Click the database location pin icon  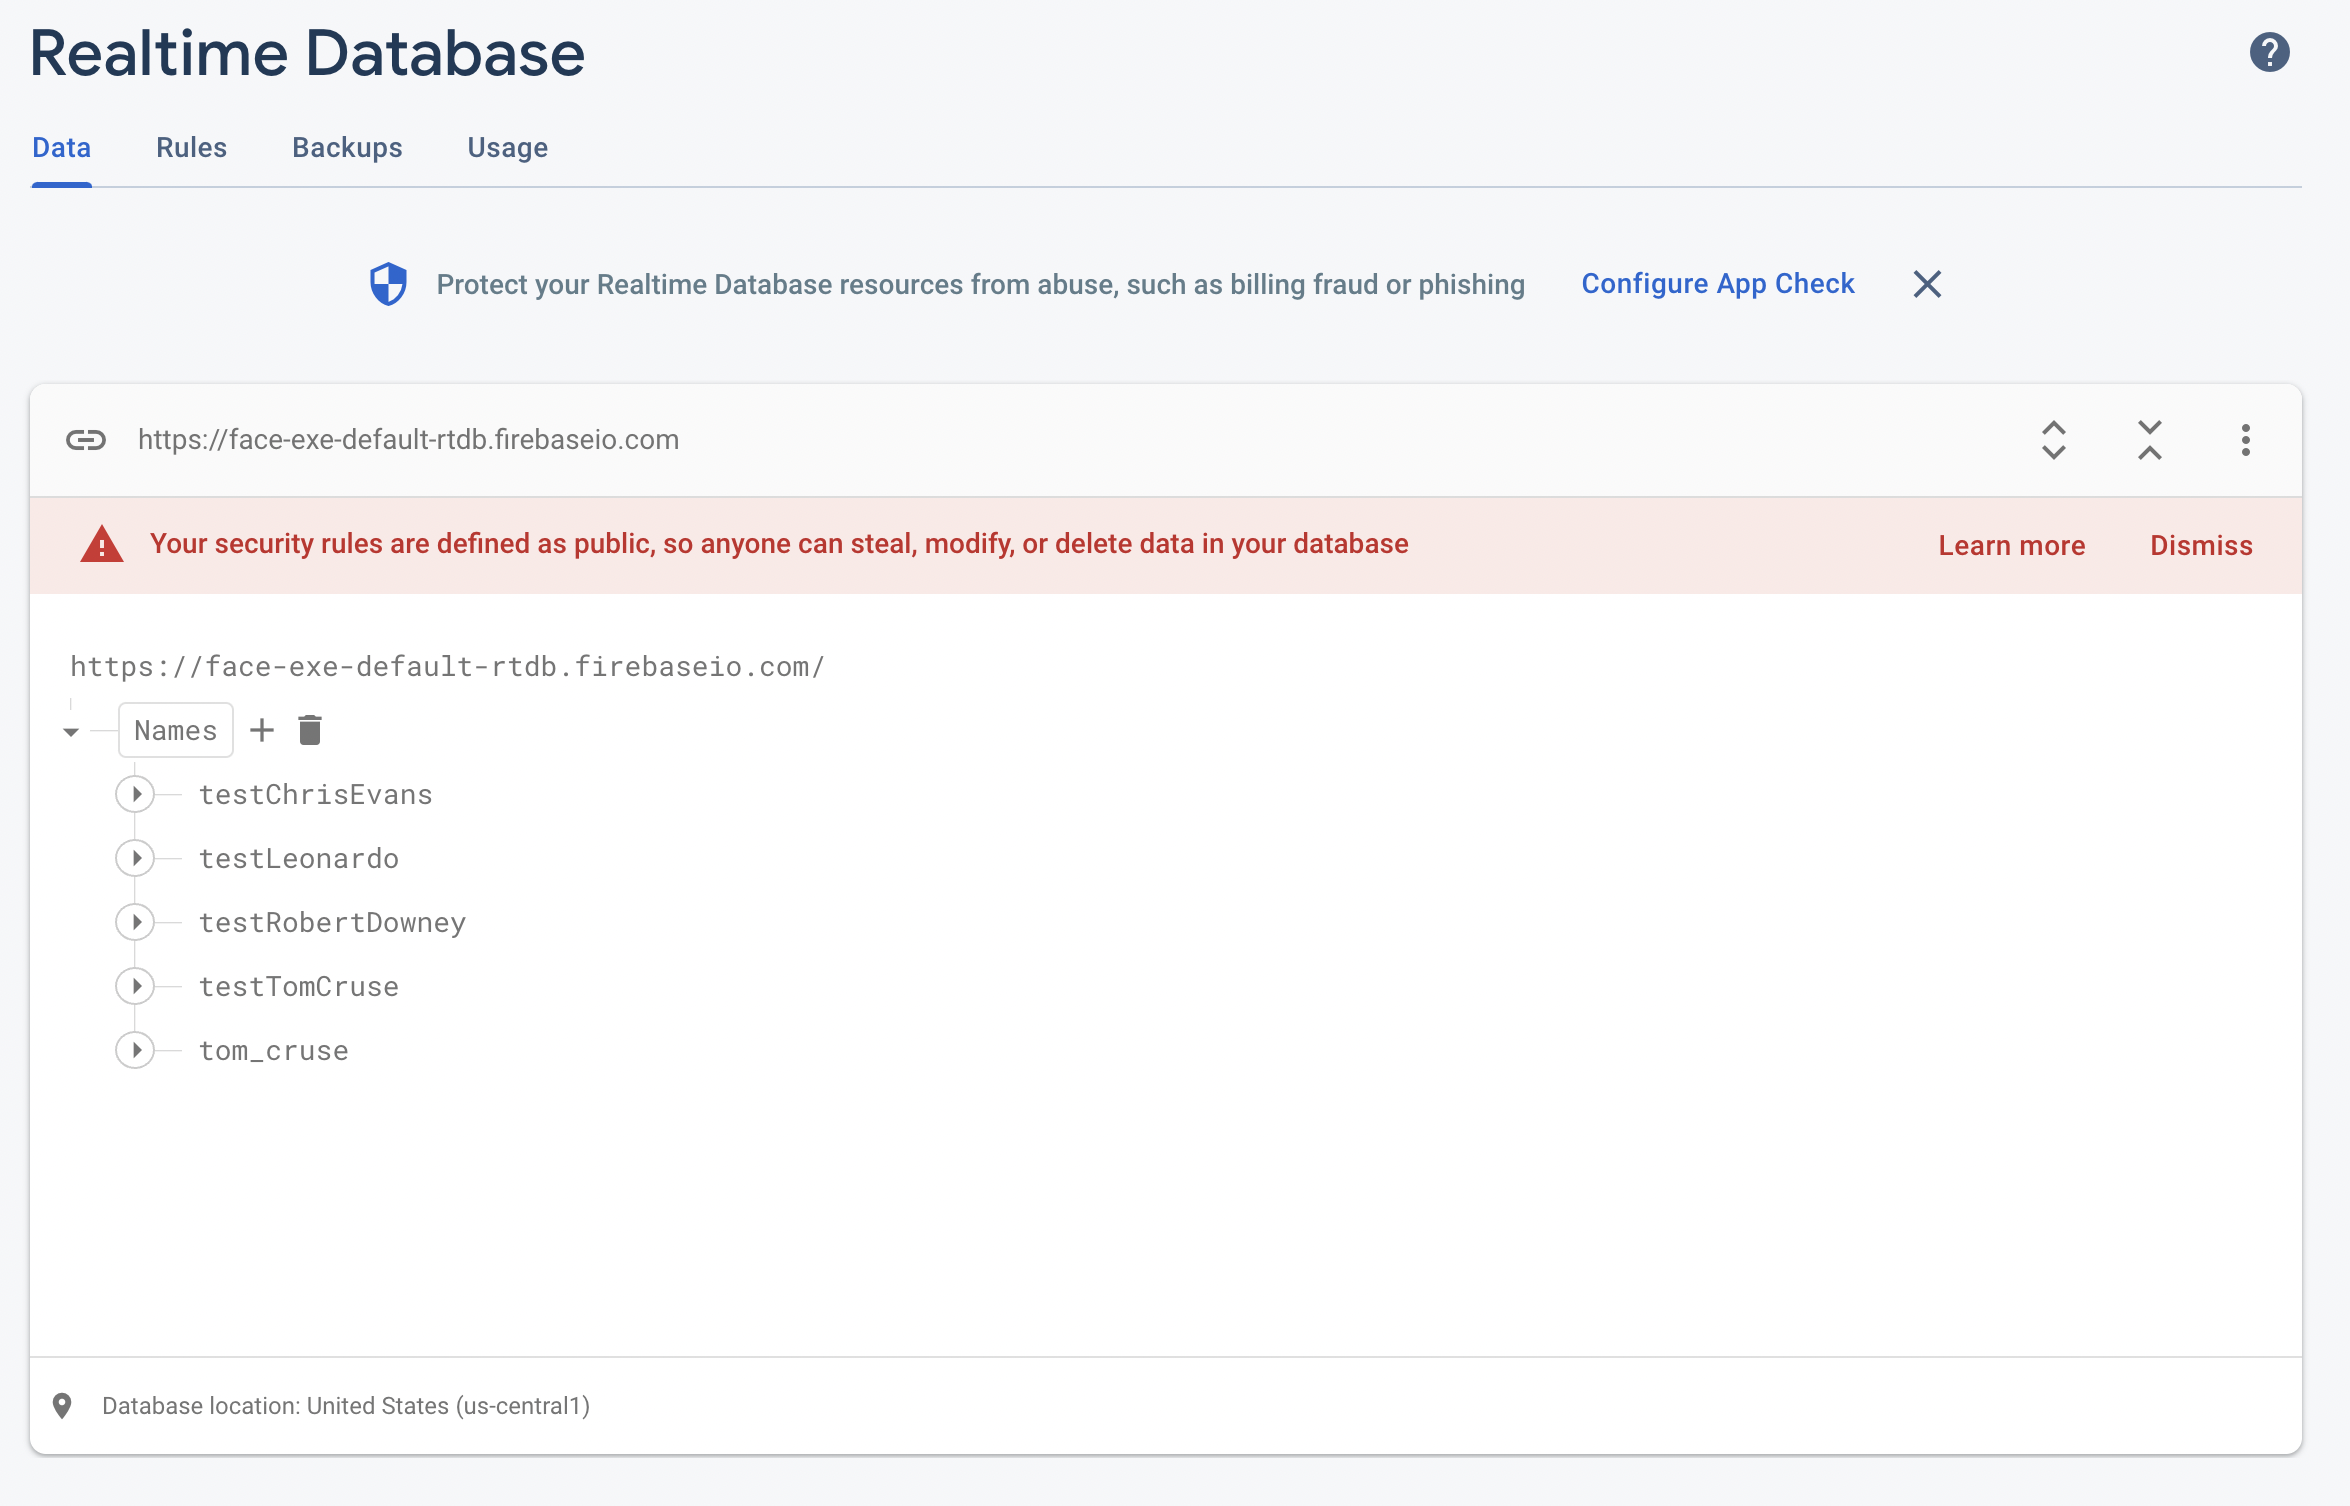[x=64, y=1405]
